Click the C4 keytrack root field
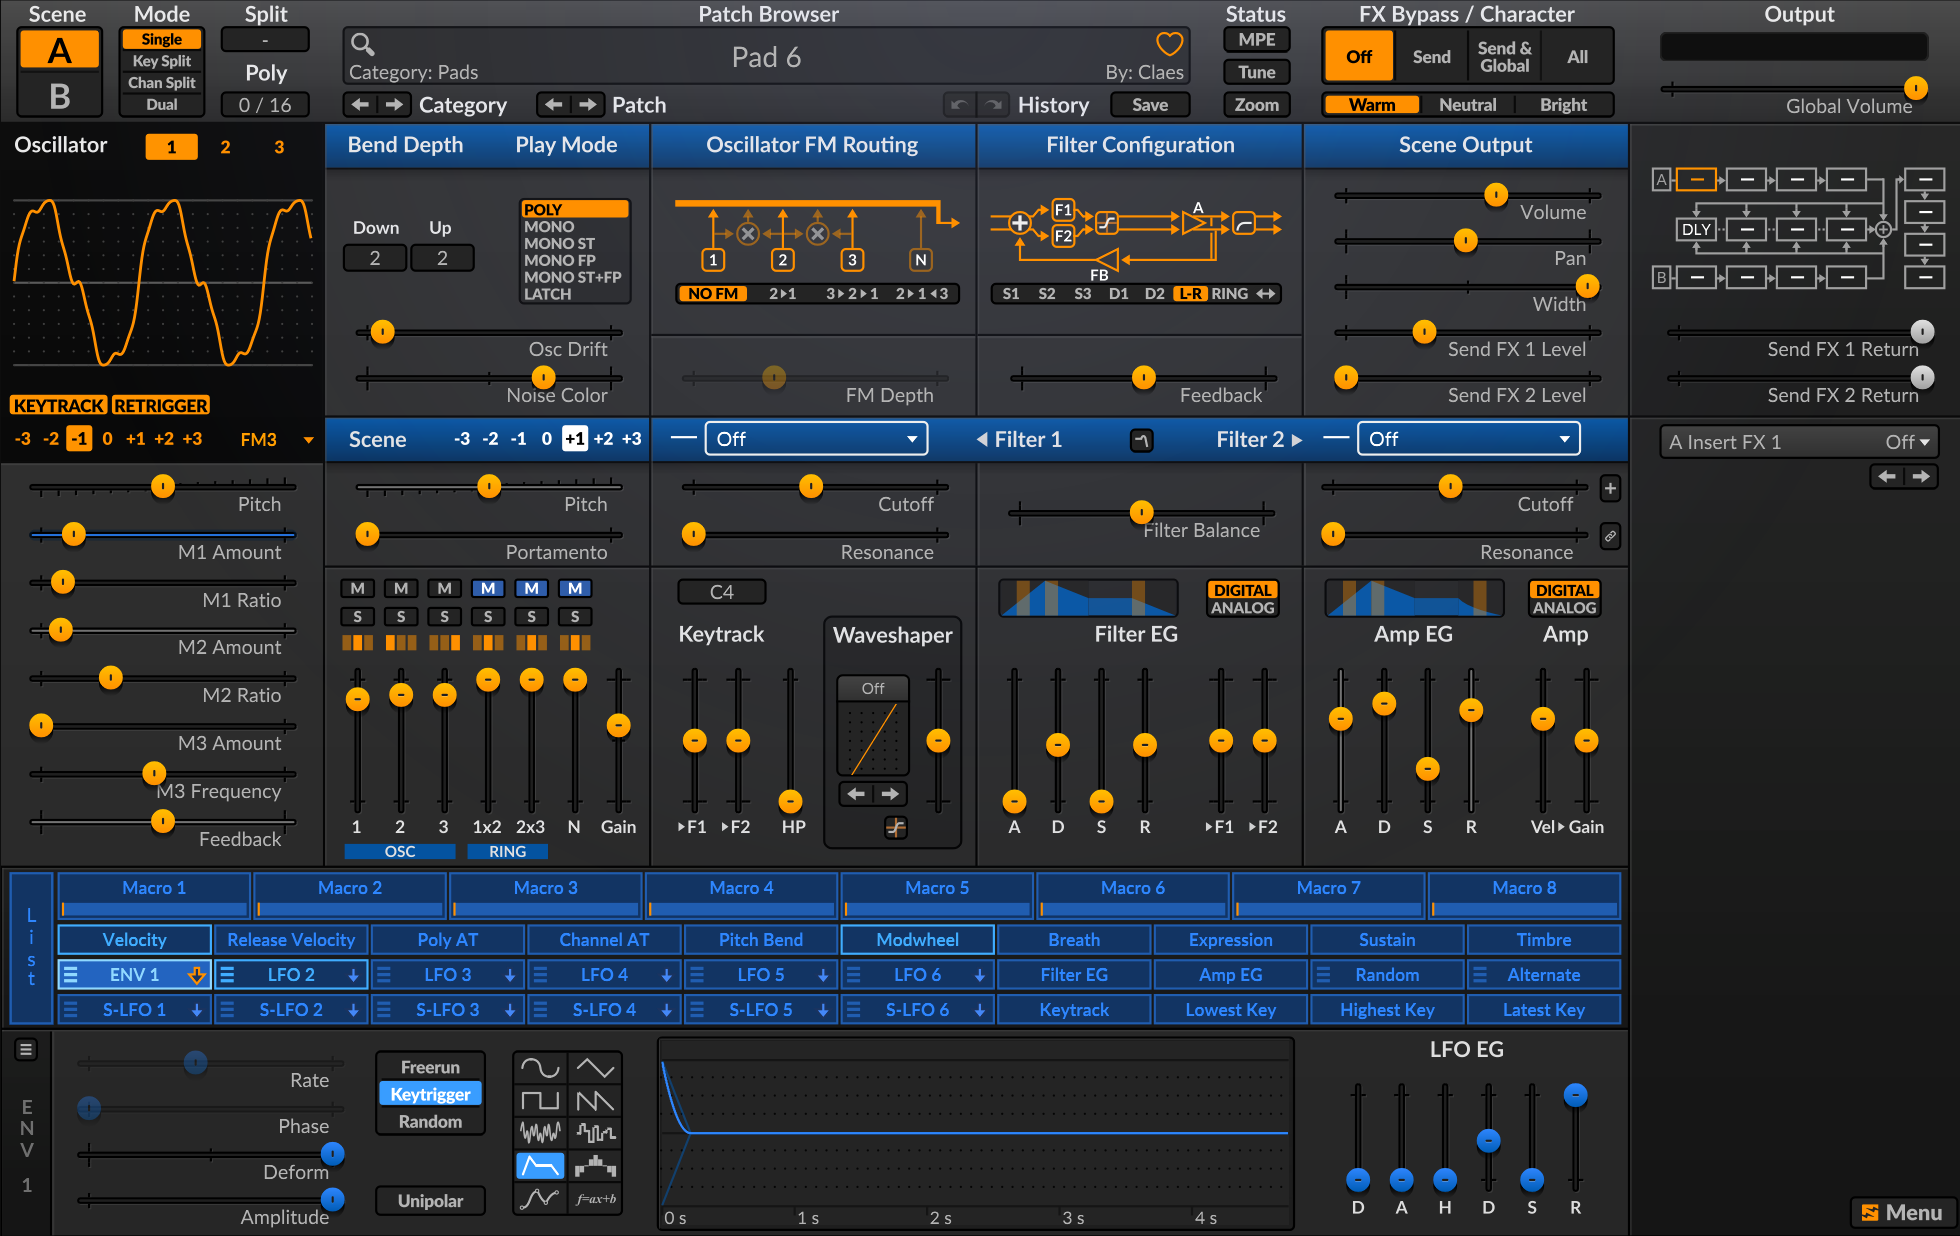Viewport: 1960px width, 1236px height. [x=721, y=592]
